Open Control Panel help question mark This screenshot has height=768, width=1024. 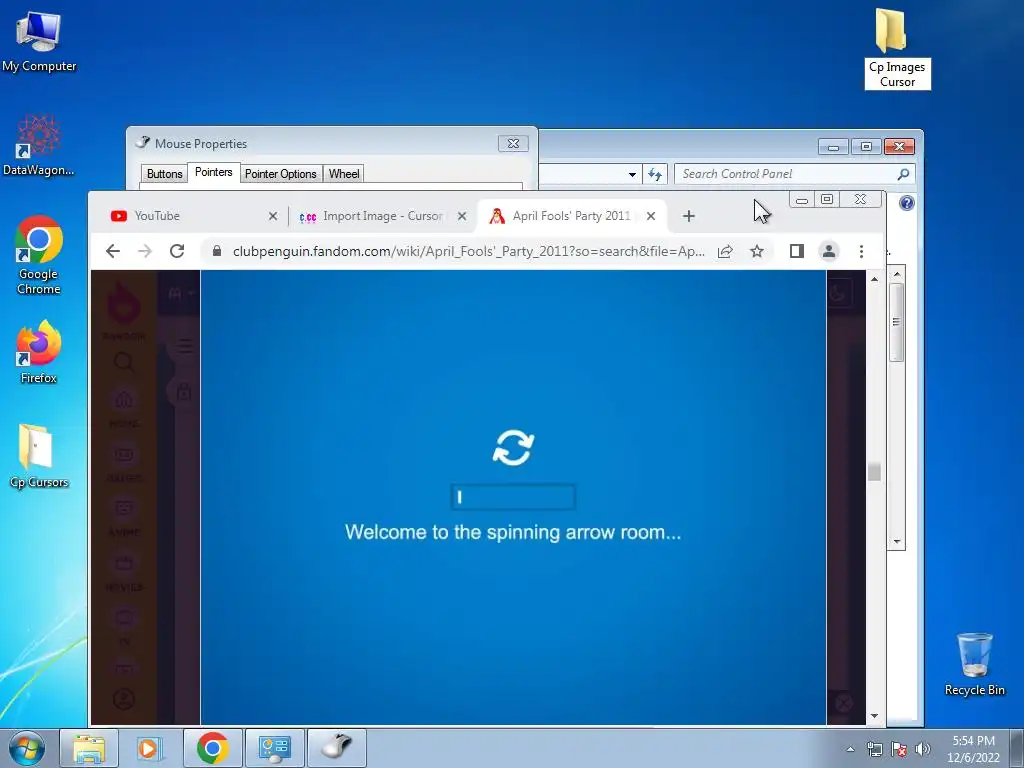[906, 203]
